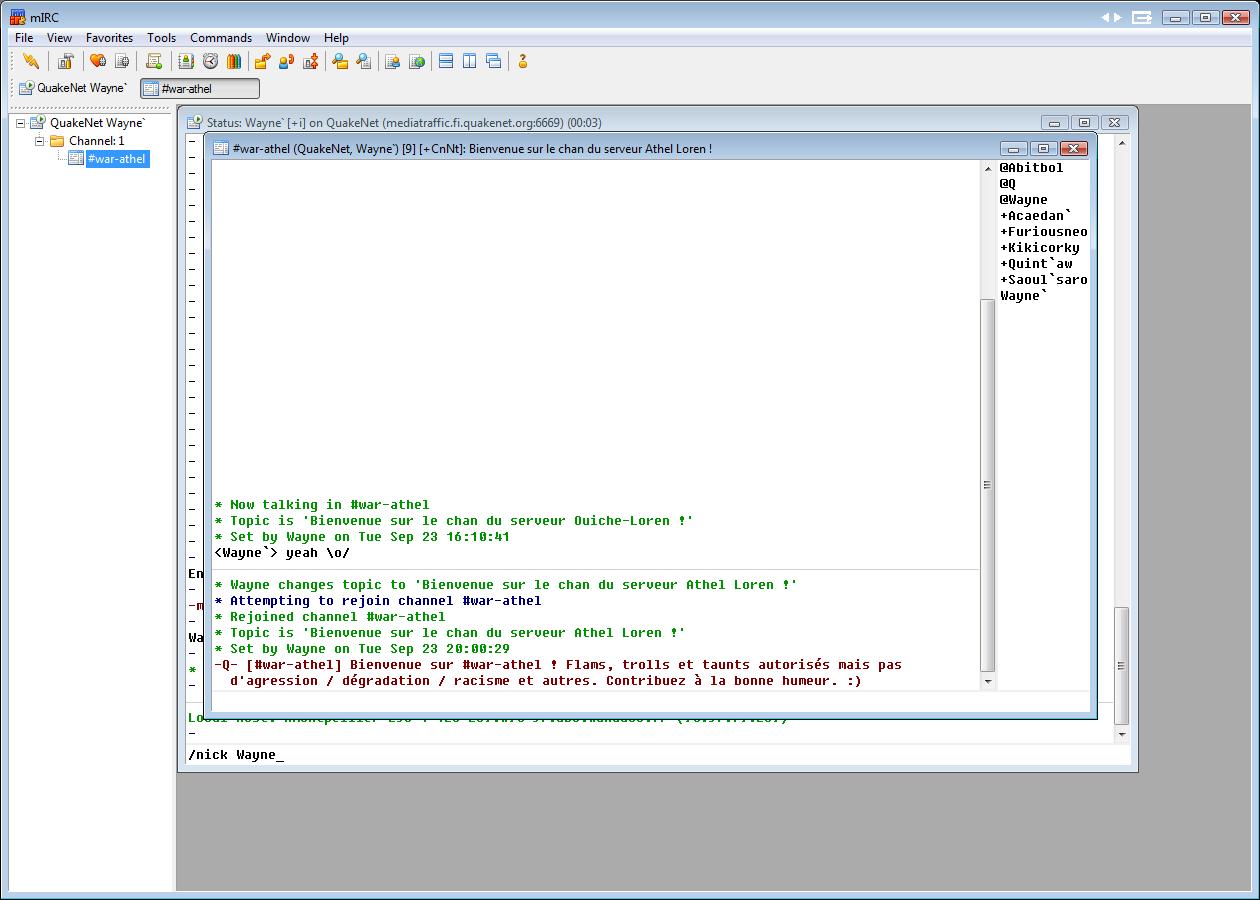Open the Window menu
Viewport: 1260px width, 900px height.
pyautogui.click(x=288, y=38)
